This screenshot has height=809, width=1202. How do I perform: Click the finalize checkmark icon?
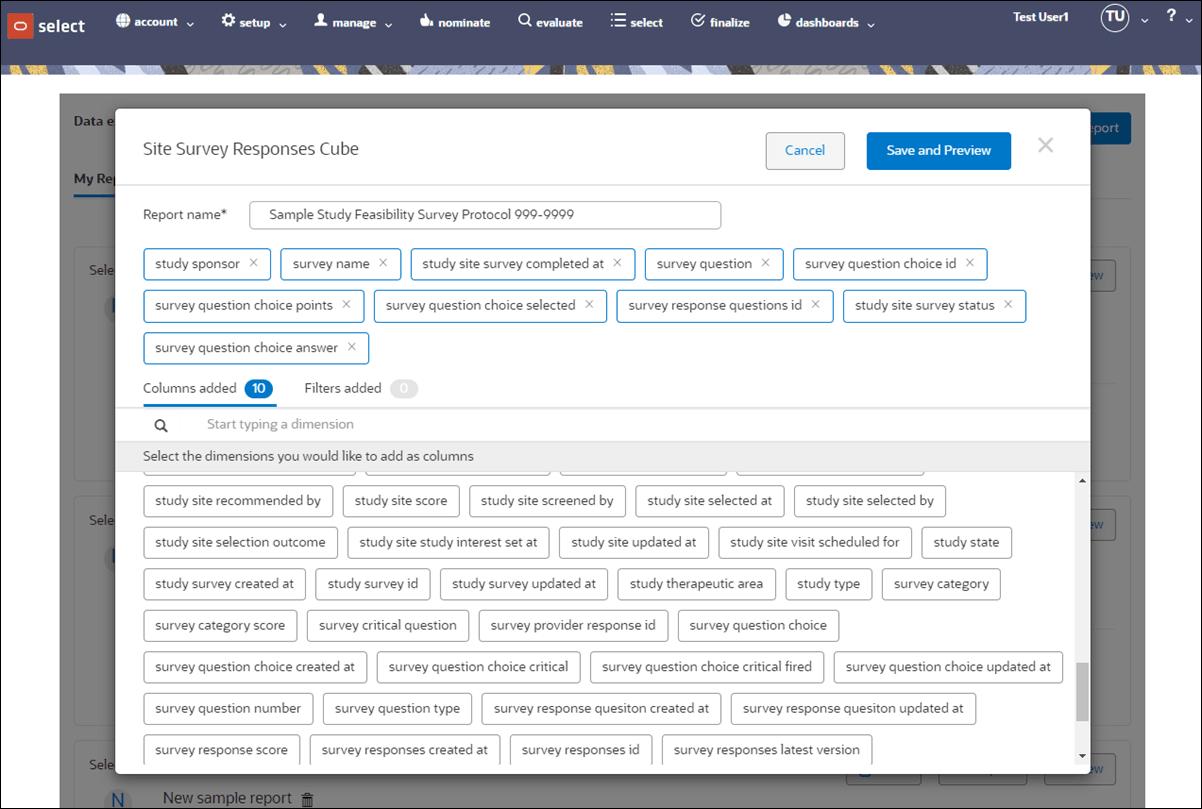[x=696, y=21]
